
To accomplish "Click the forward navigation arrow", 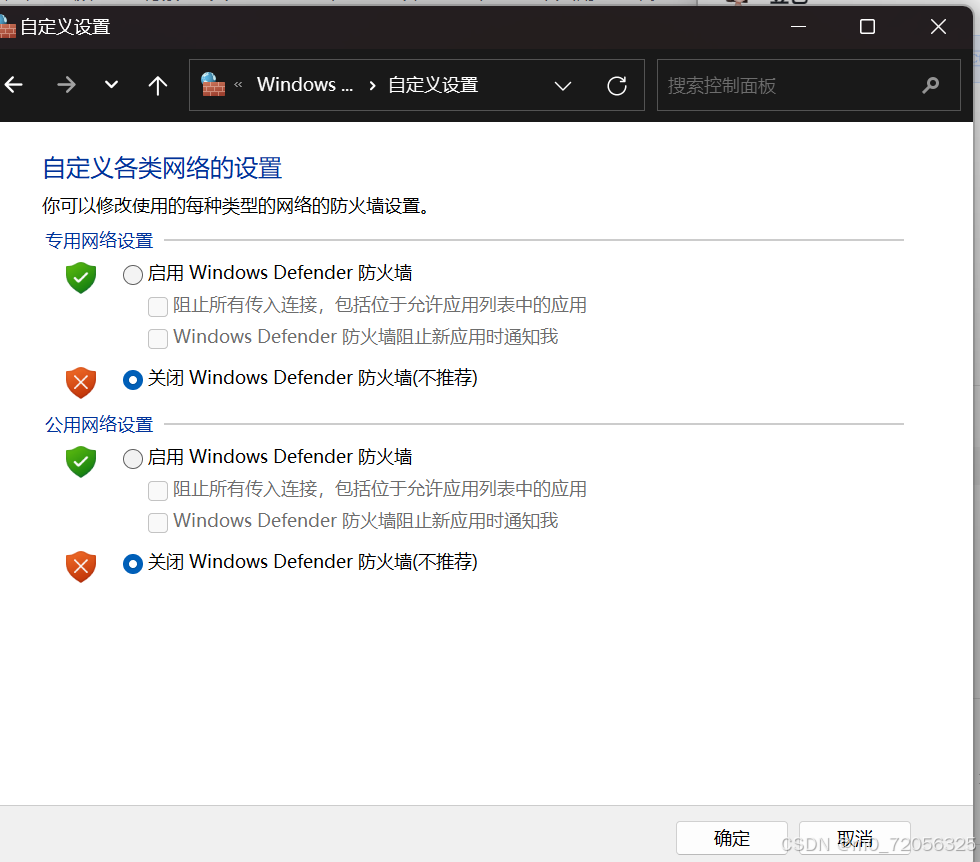I will click(x=66, y=84).
